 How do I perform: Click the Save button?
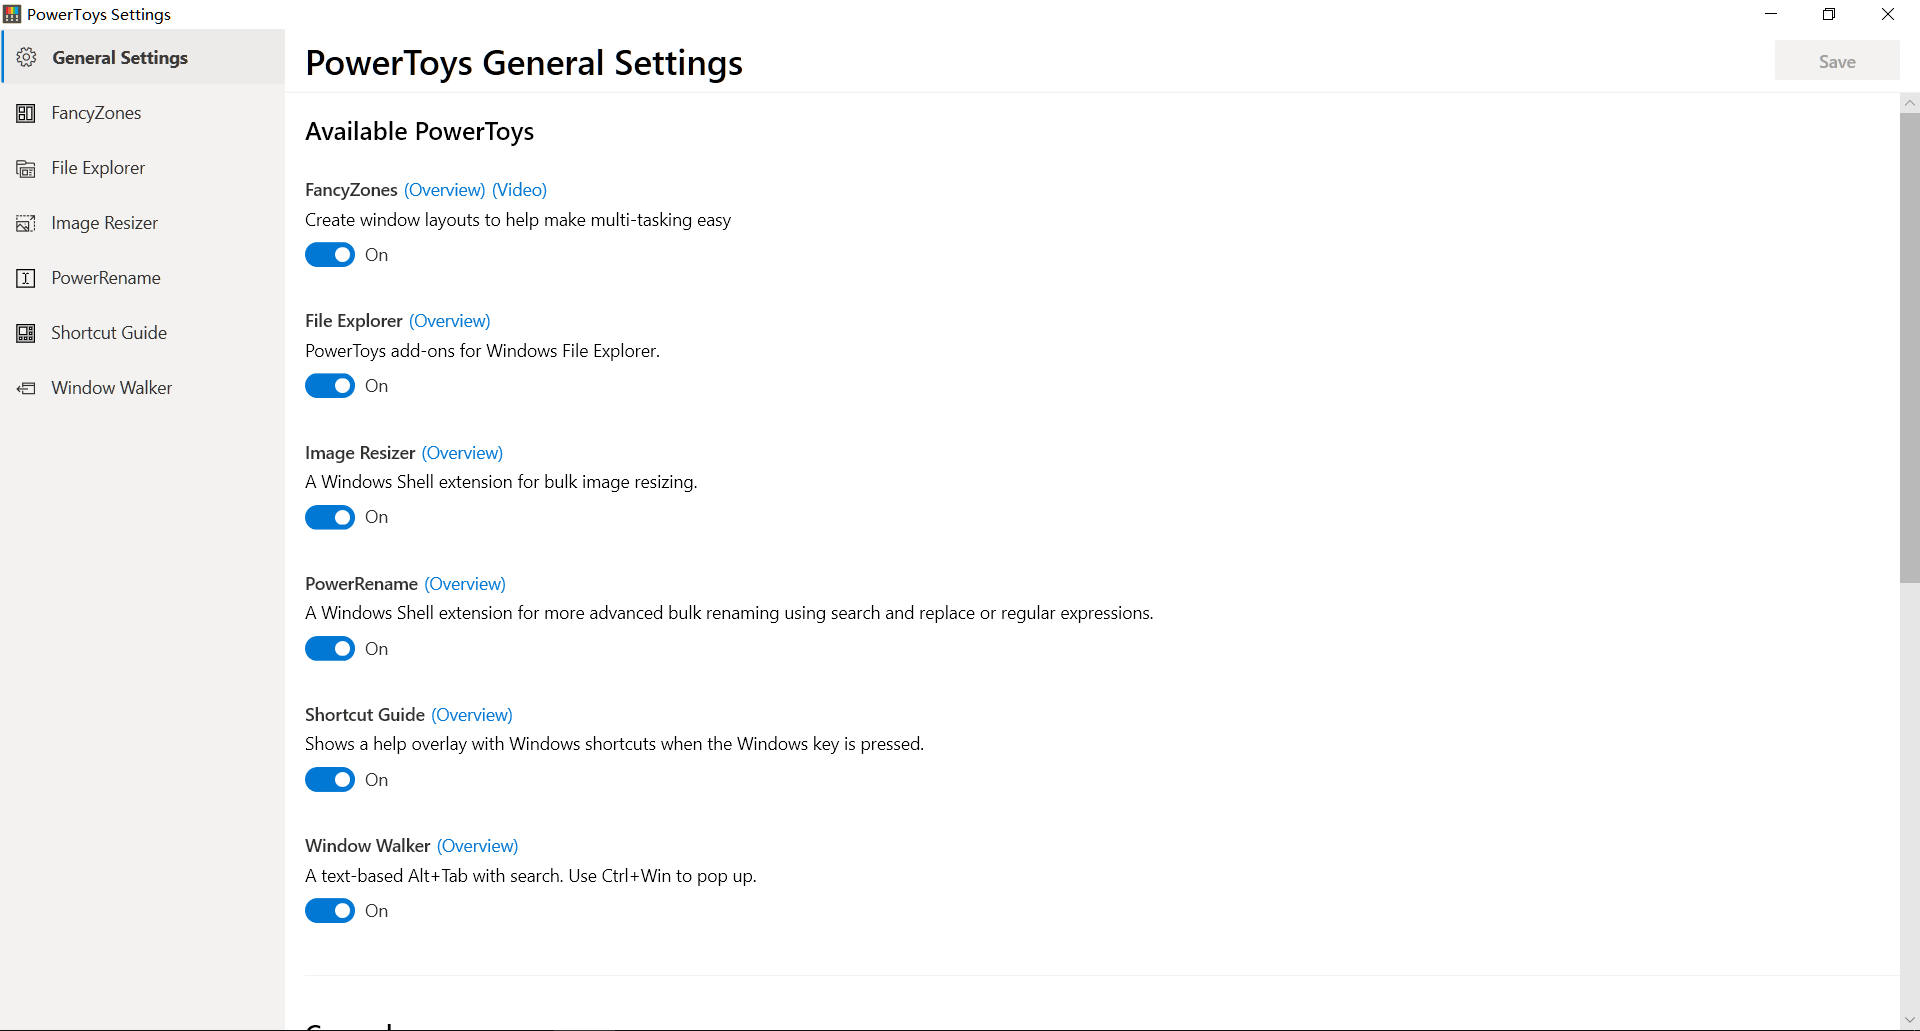pos(1837,61)
